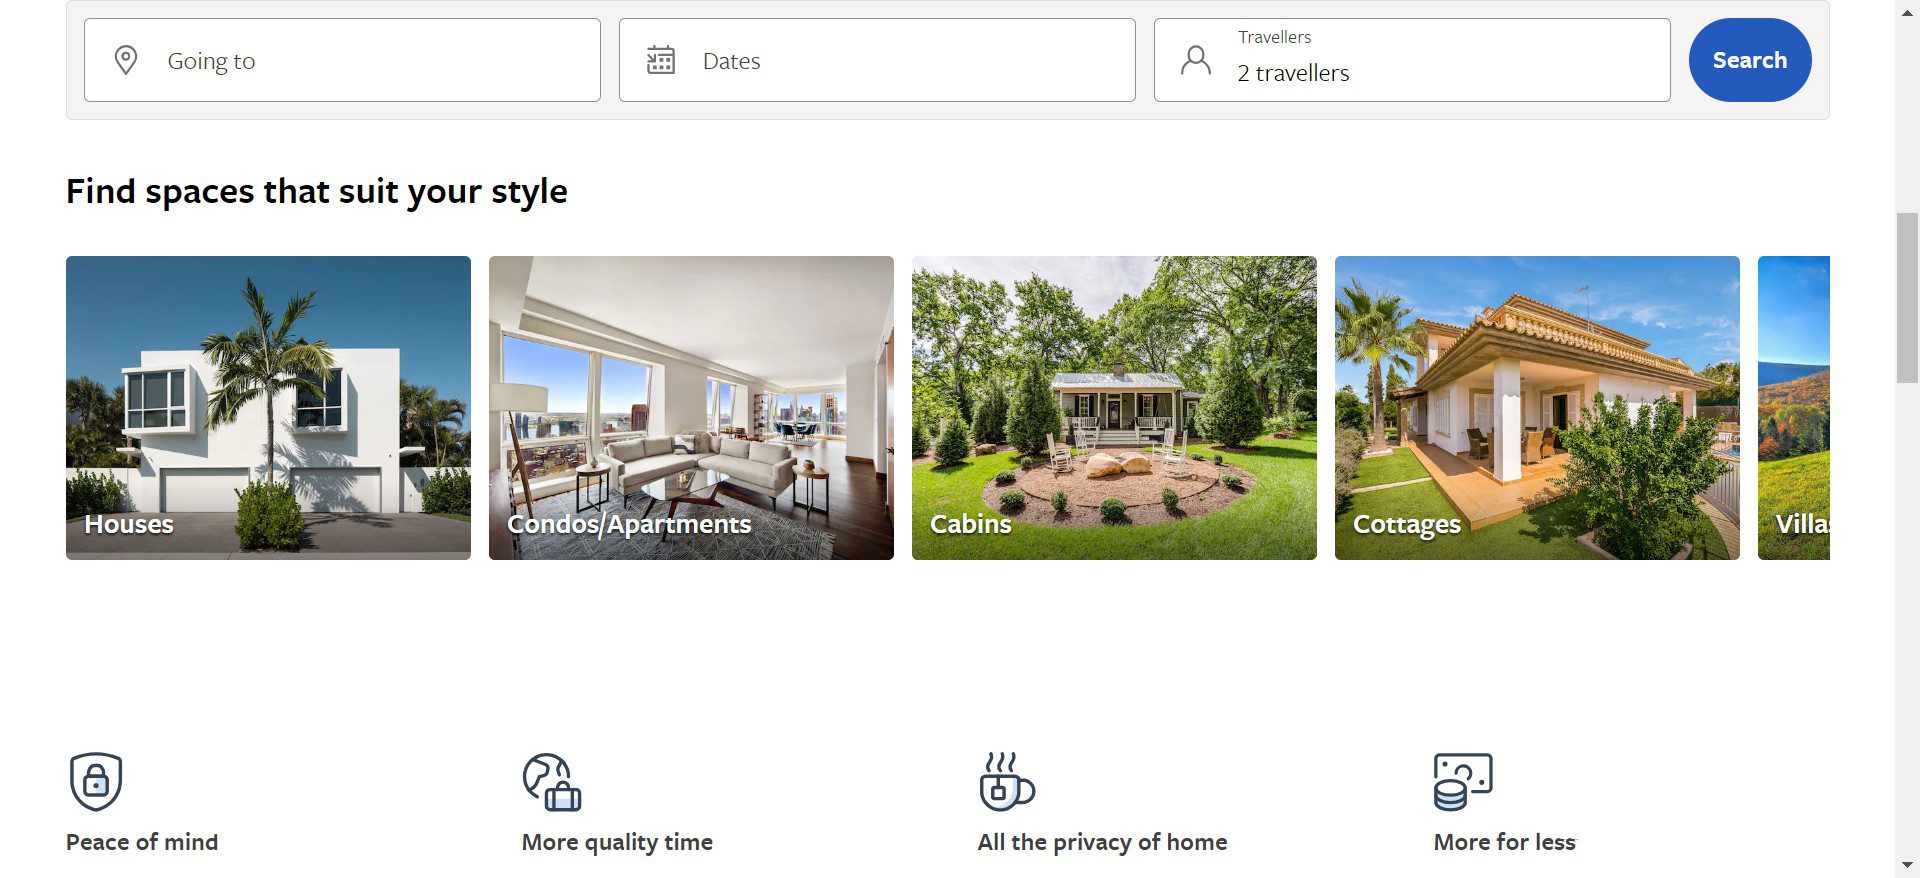Open the Travellers selector showing 2 travellers

[x=1412, y=60]
